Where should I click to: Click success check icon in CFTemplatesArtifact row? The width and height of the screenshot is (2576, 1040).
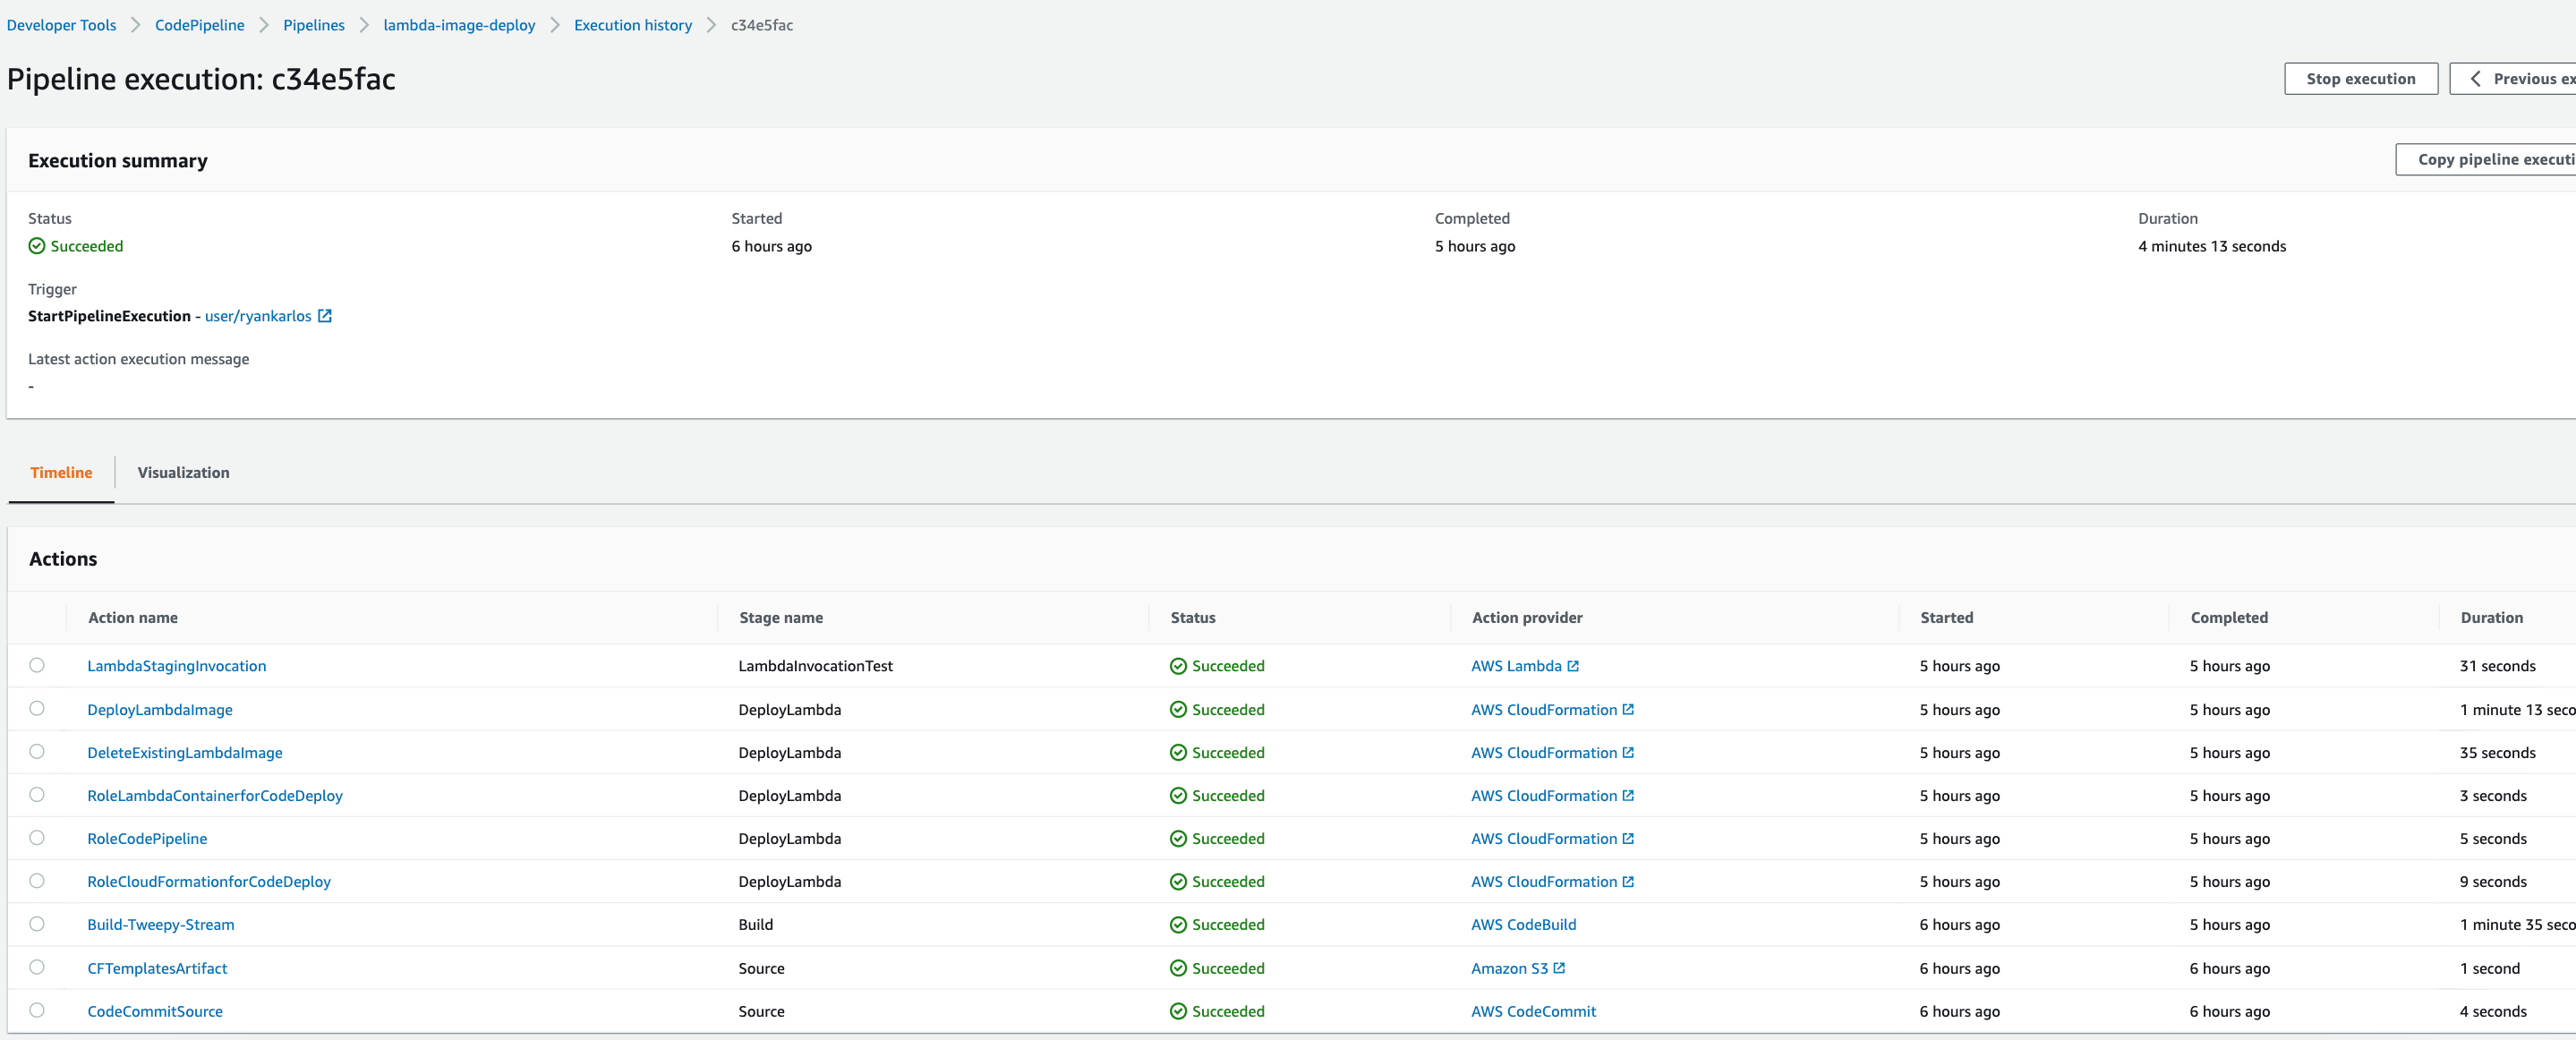1178,968
